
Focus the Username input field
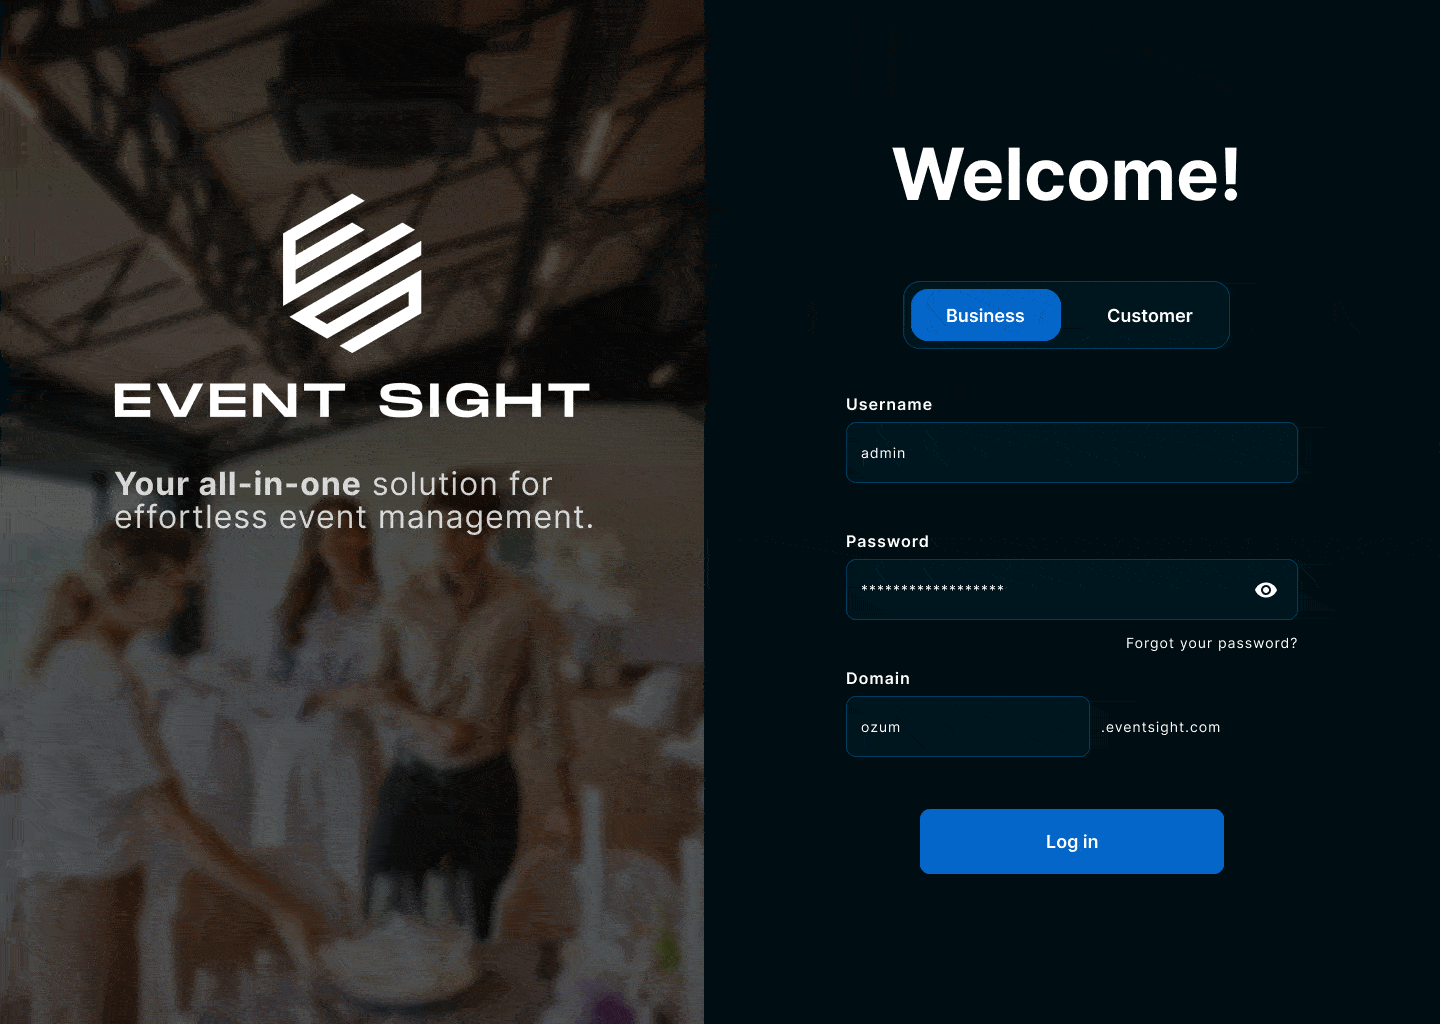coord(1071,453)
